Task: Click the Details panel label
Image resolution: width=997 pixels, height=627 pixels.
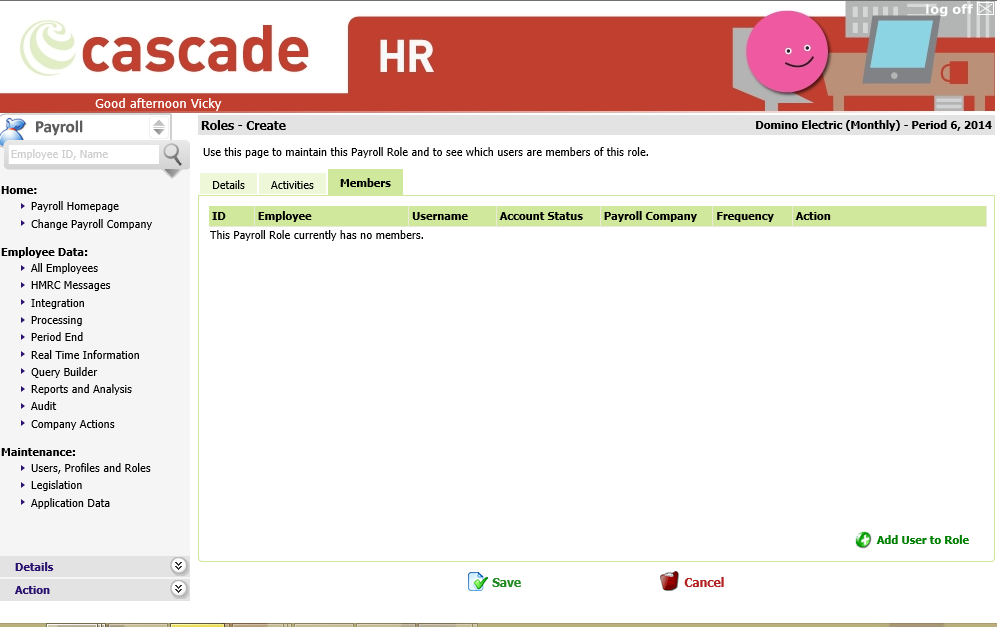Action: click(x=34, y=567)
